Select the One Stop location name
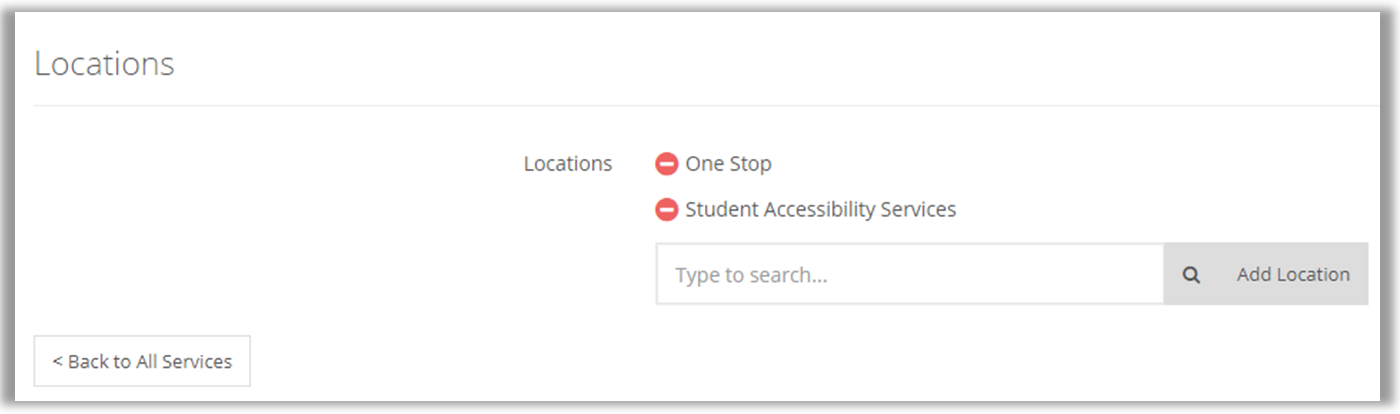 (728, 163)
